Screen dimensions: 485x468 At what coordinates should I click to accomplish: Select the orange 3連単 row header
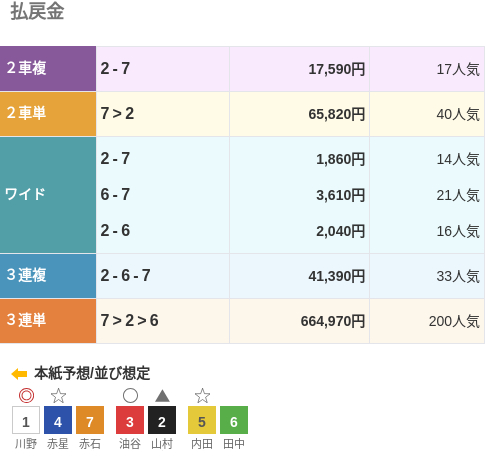point(48,321)
